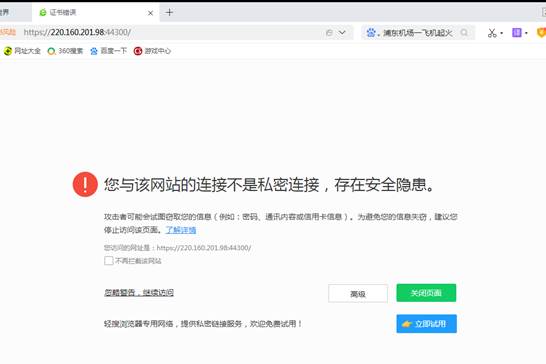The width and height of the screenshot is (546, 364).
Task: Click the search magnifier icon in search box
Action: coord(464,33)
